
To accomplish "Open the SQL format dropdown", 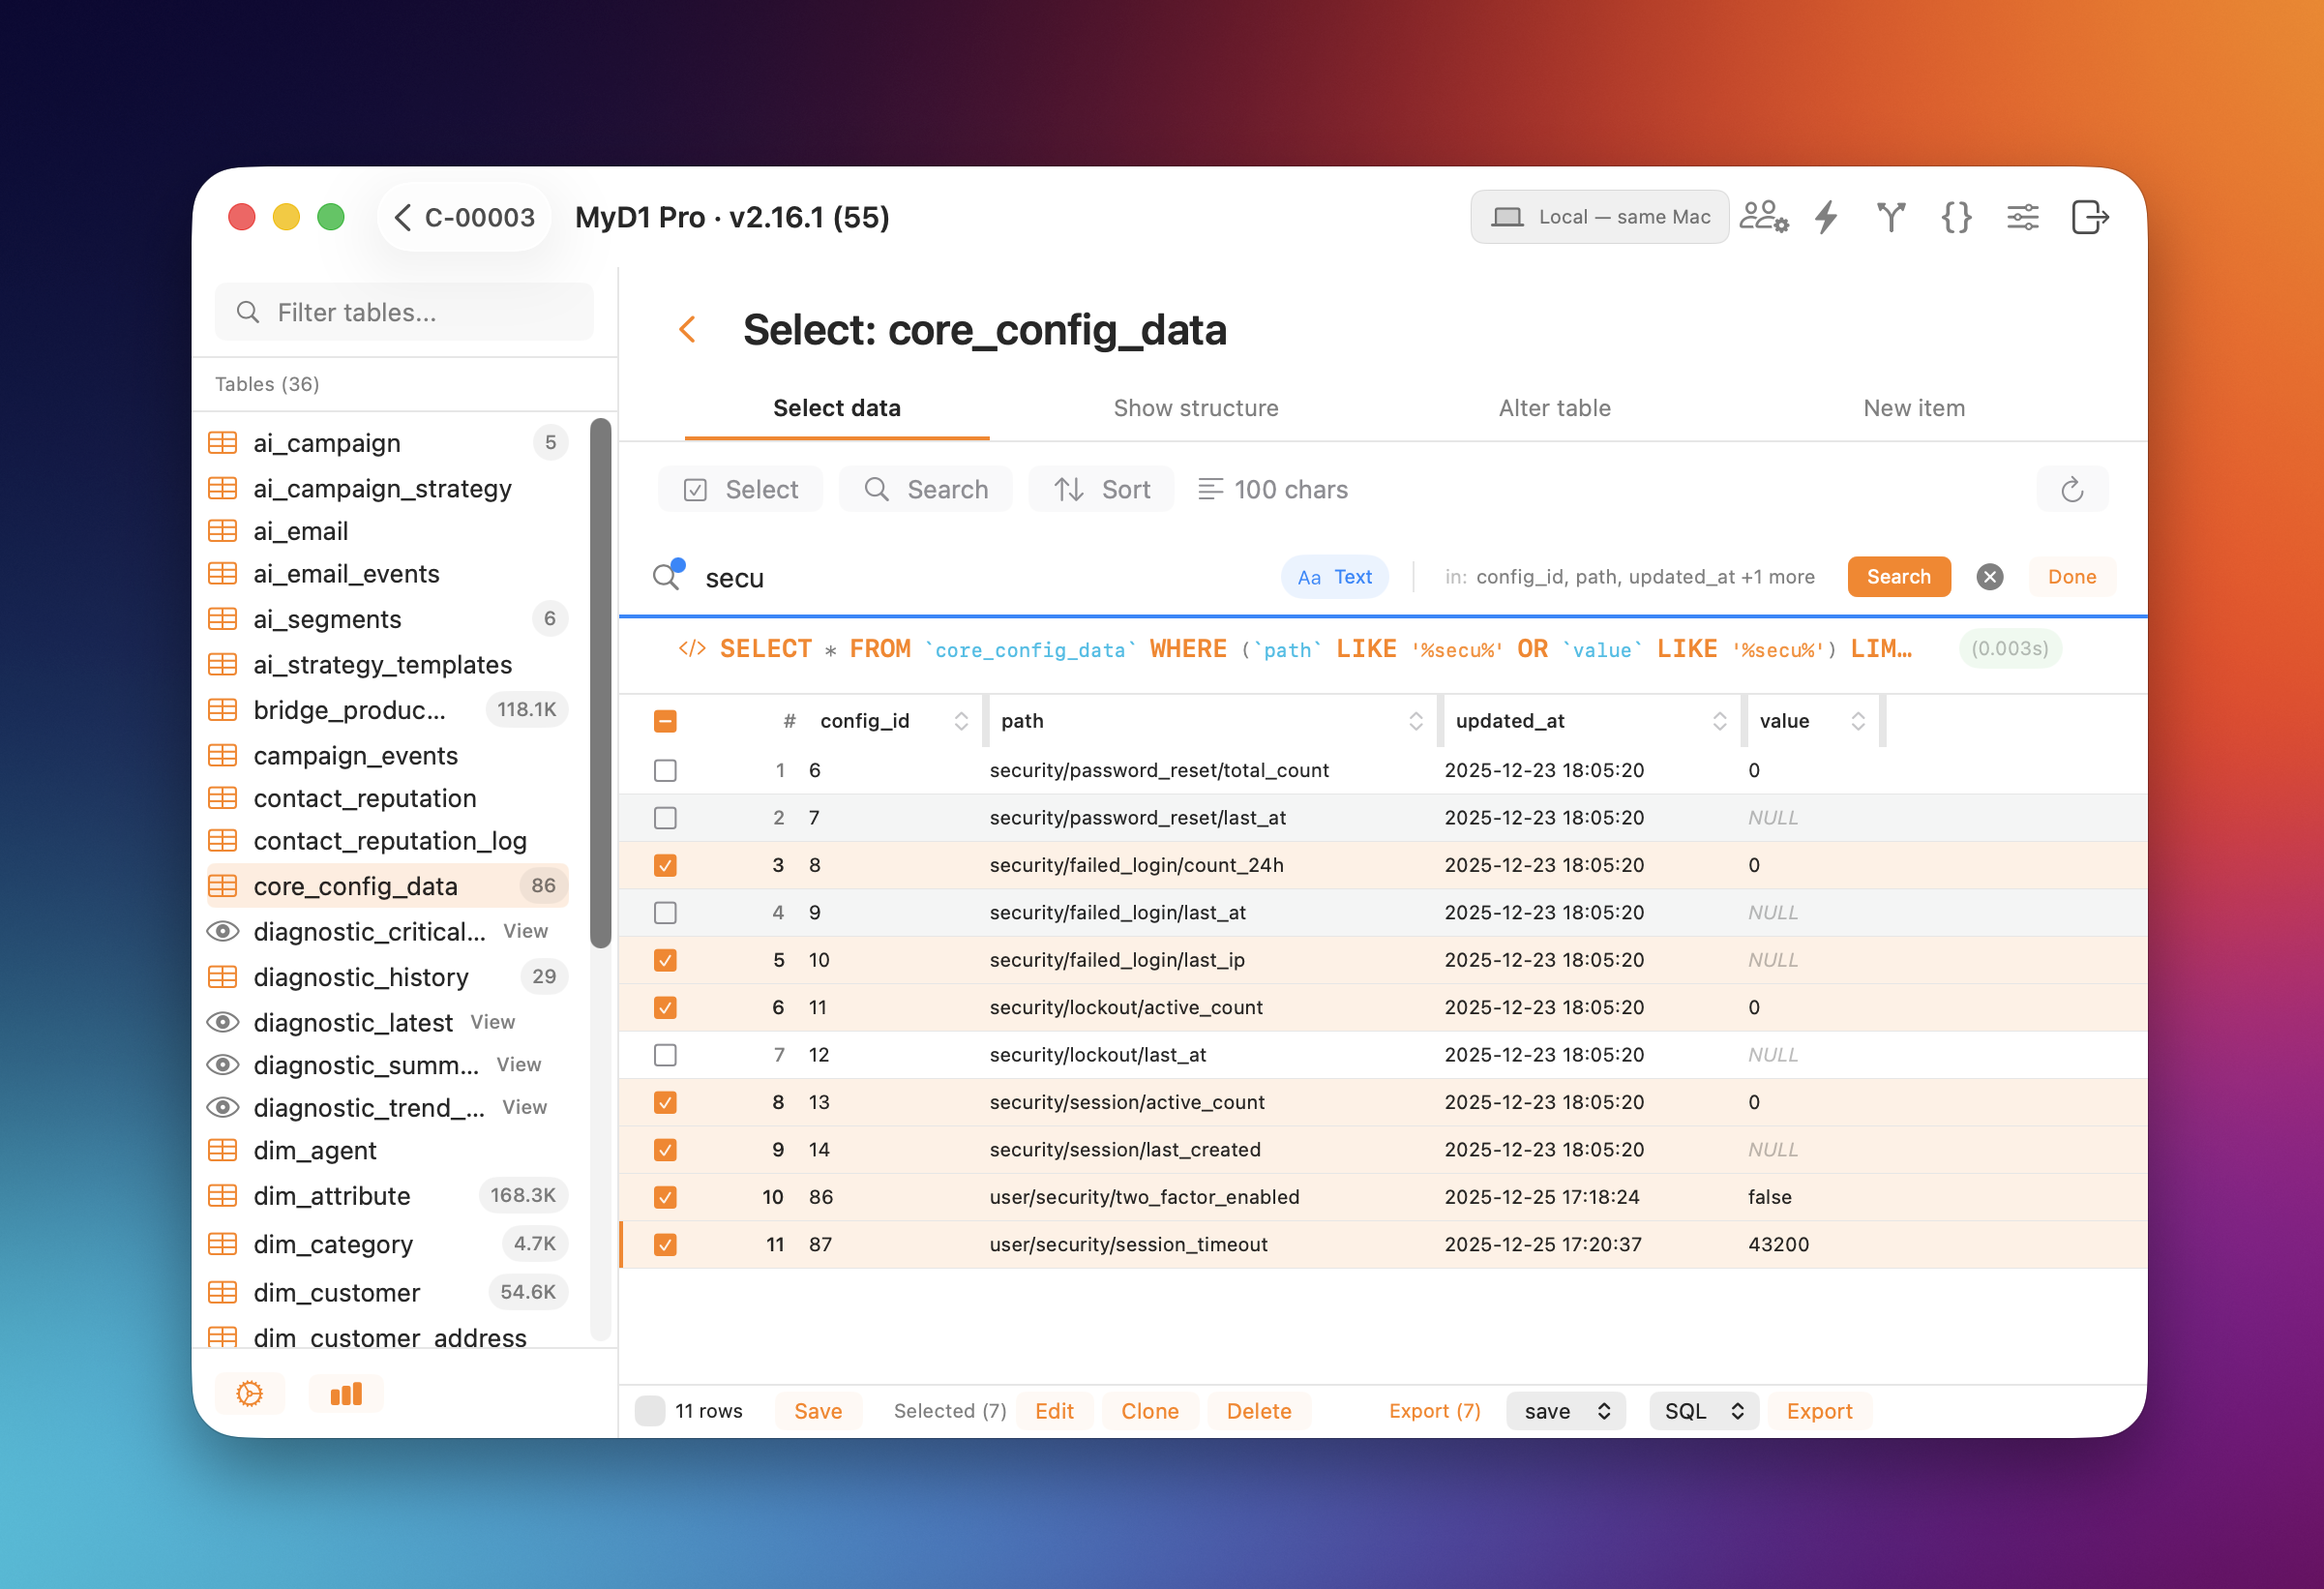I will (x=1704, y=1411).
